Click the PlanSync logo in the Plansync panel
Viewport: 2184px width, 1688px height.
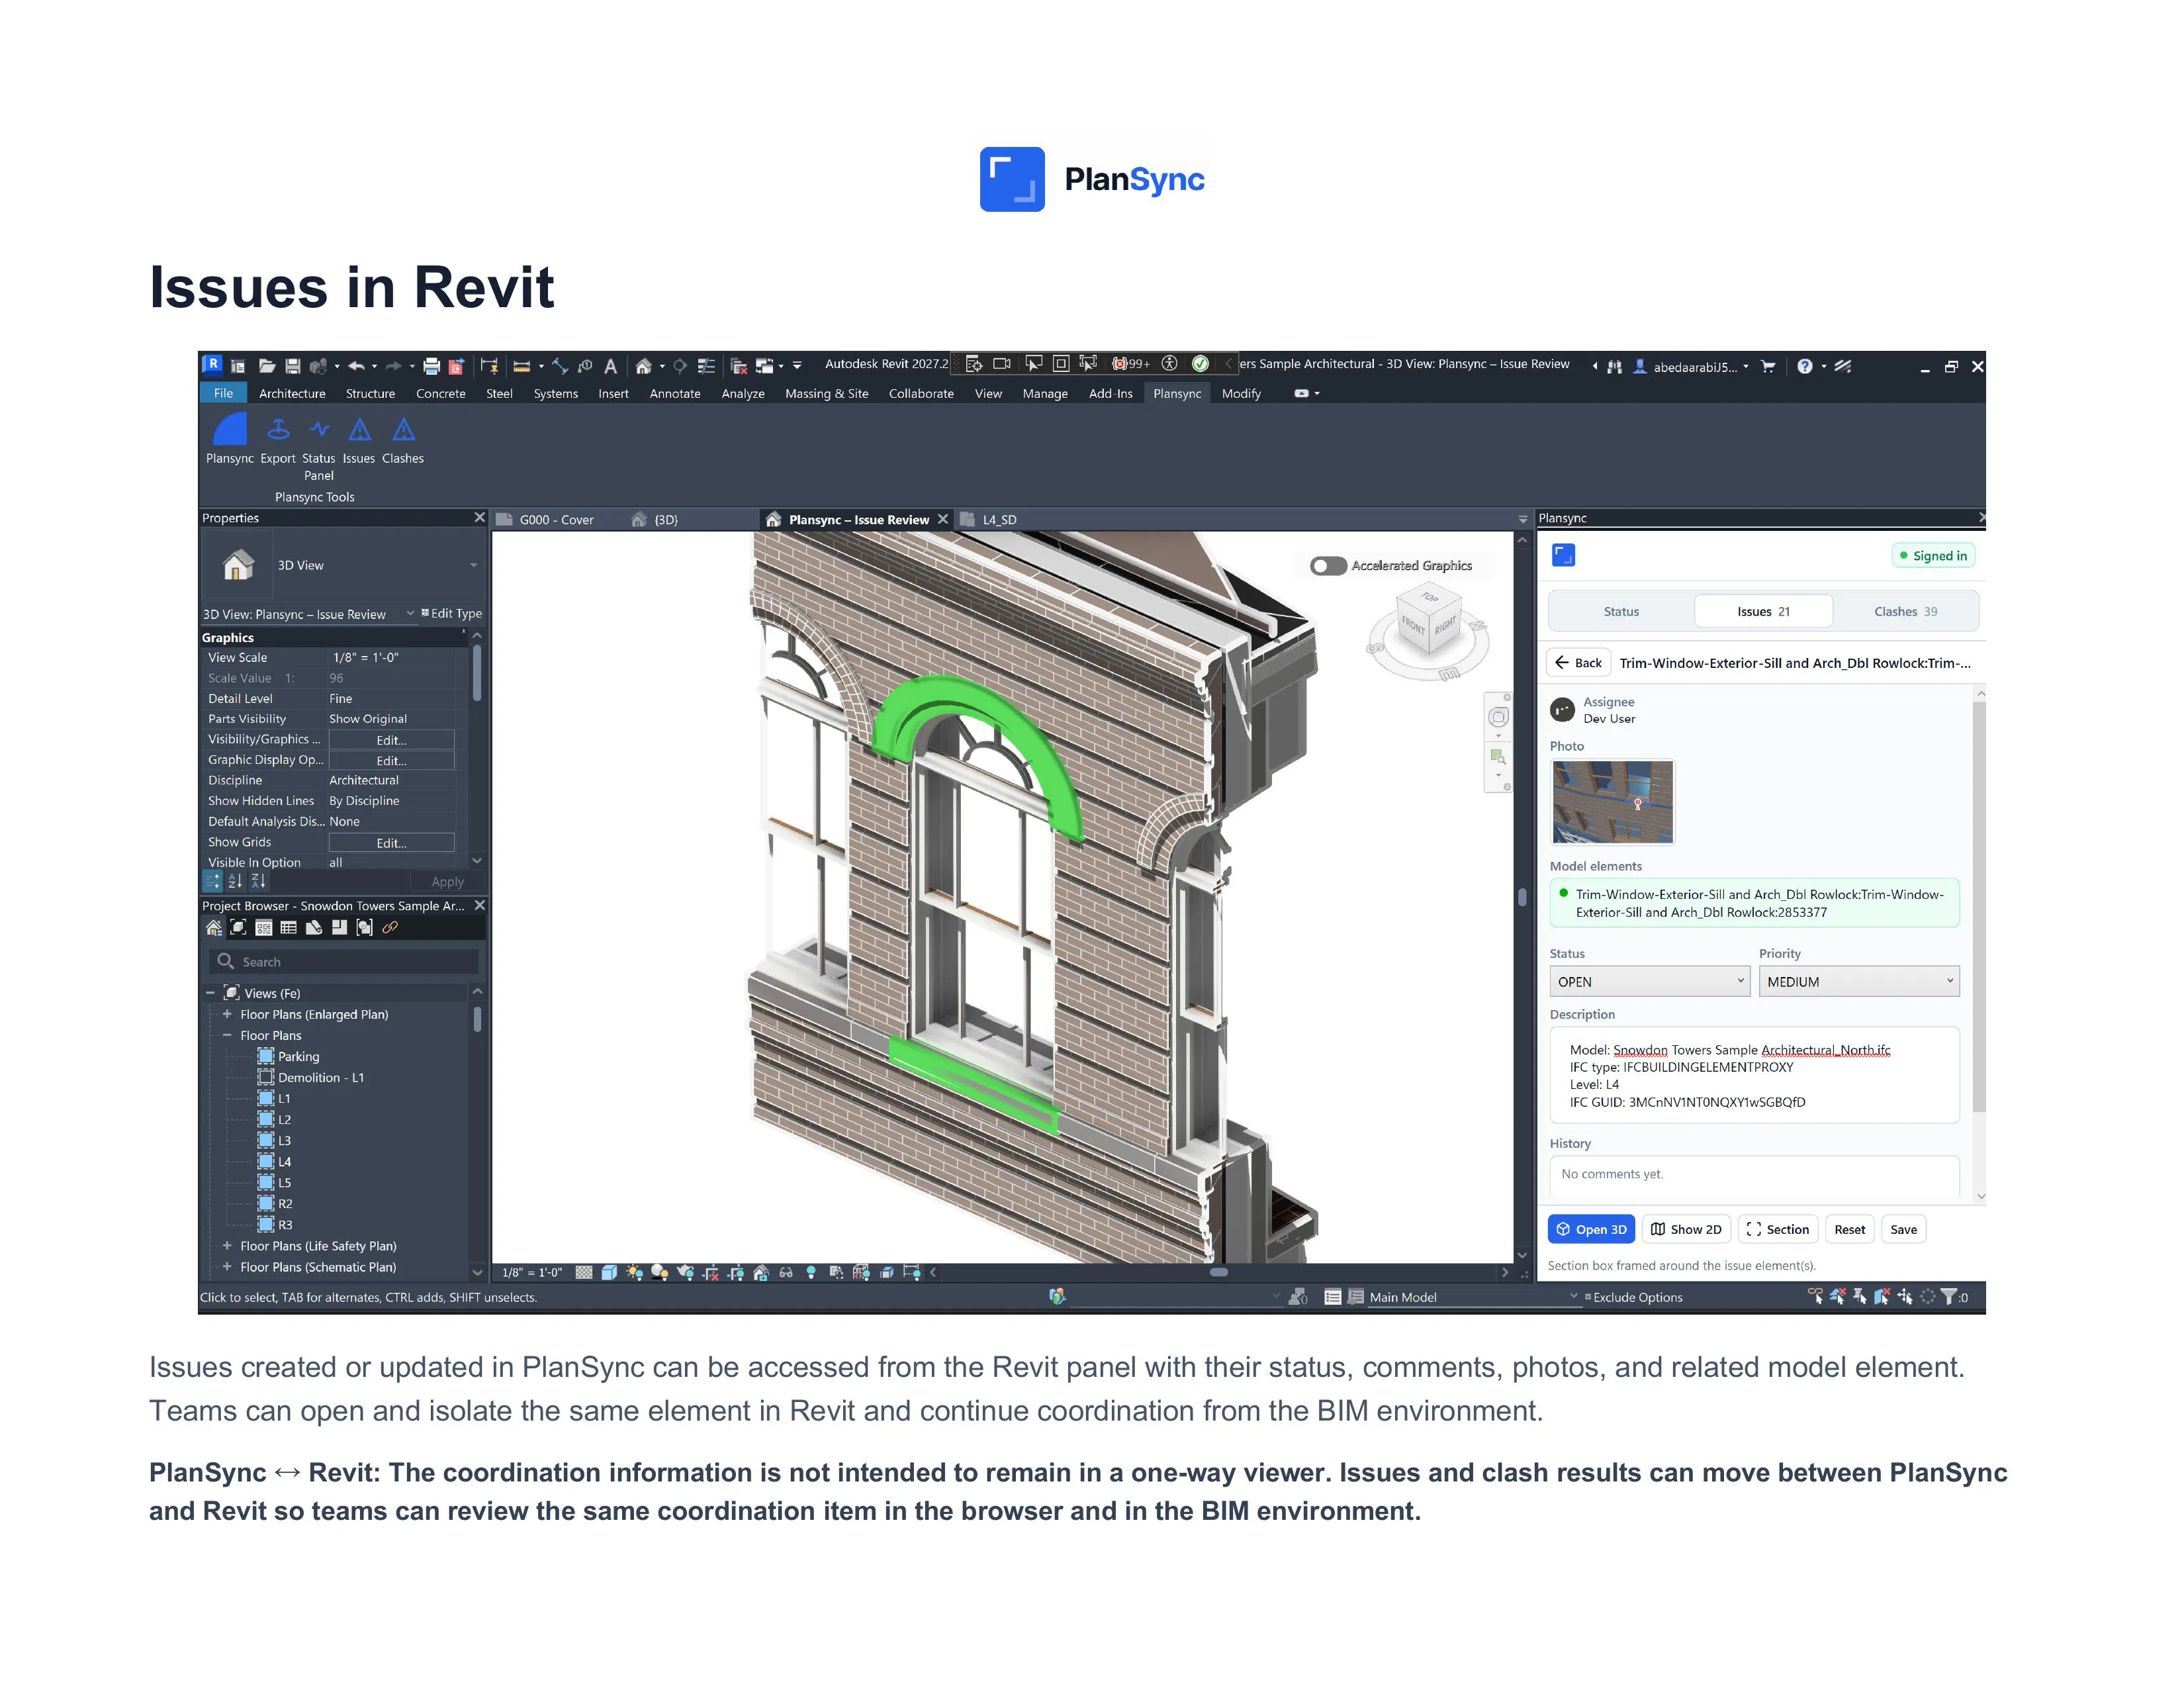point(1563,555)
